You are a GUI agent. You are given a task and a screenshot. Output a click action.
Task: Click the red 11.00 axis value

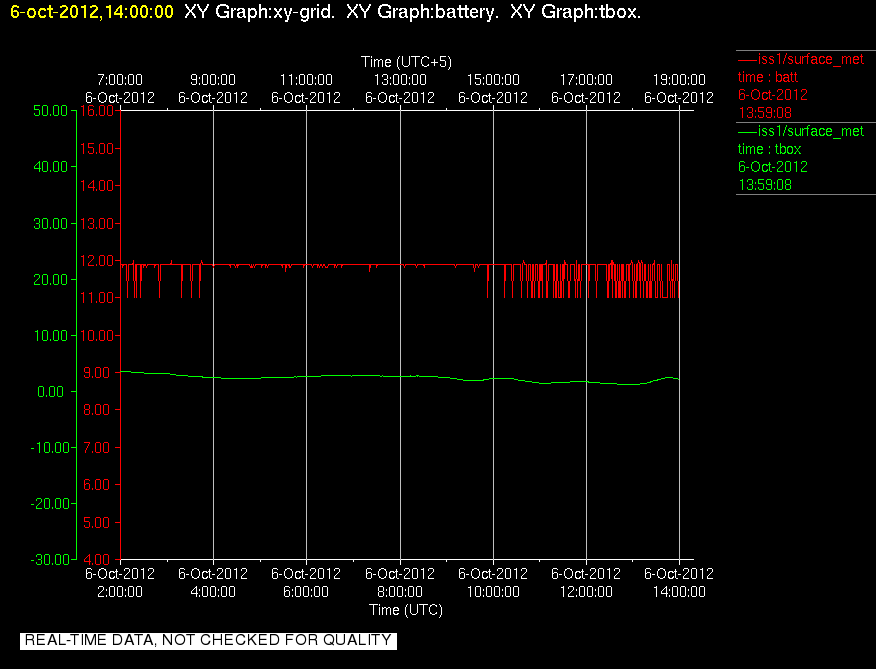click(x=97, y=298)
